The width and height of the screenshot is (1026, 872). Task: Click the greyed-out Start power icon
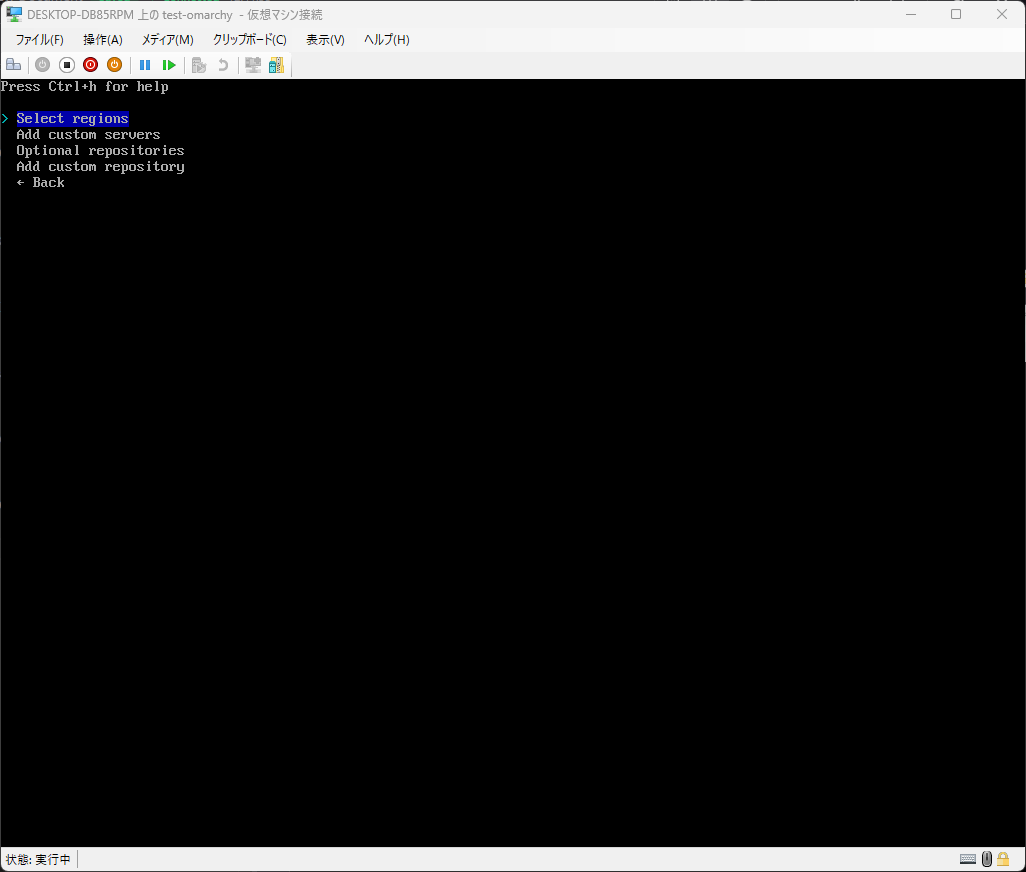point(43,65)
